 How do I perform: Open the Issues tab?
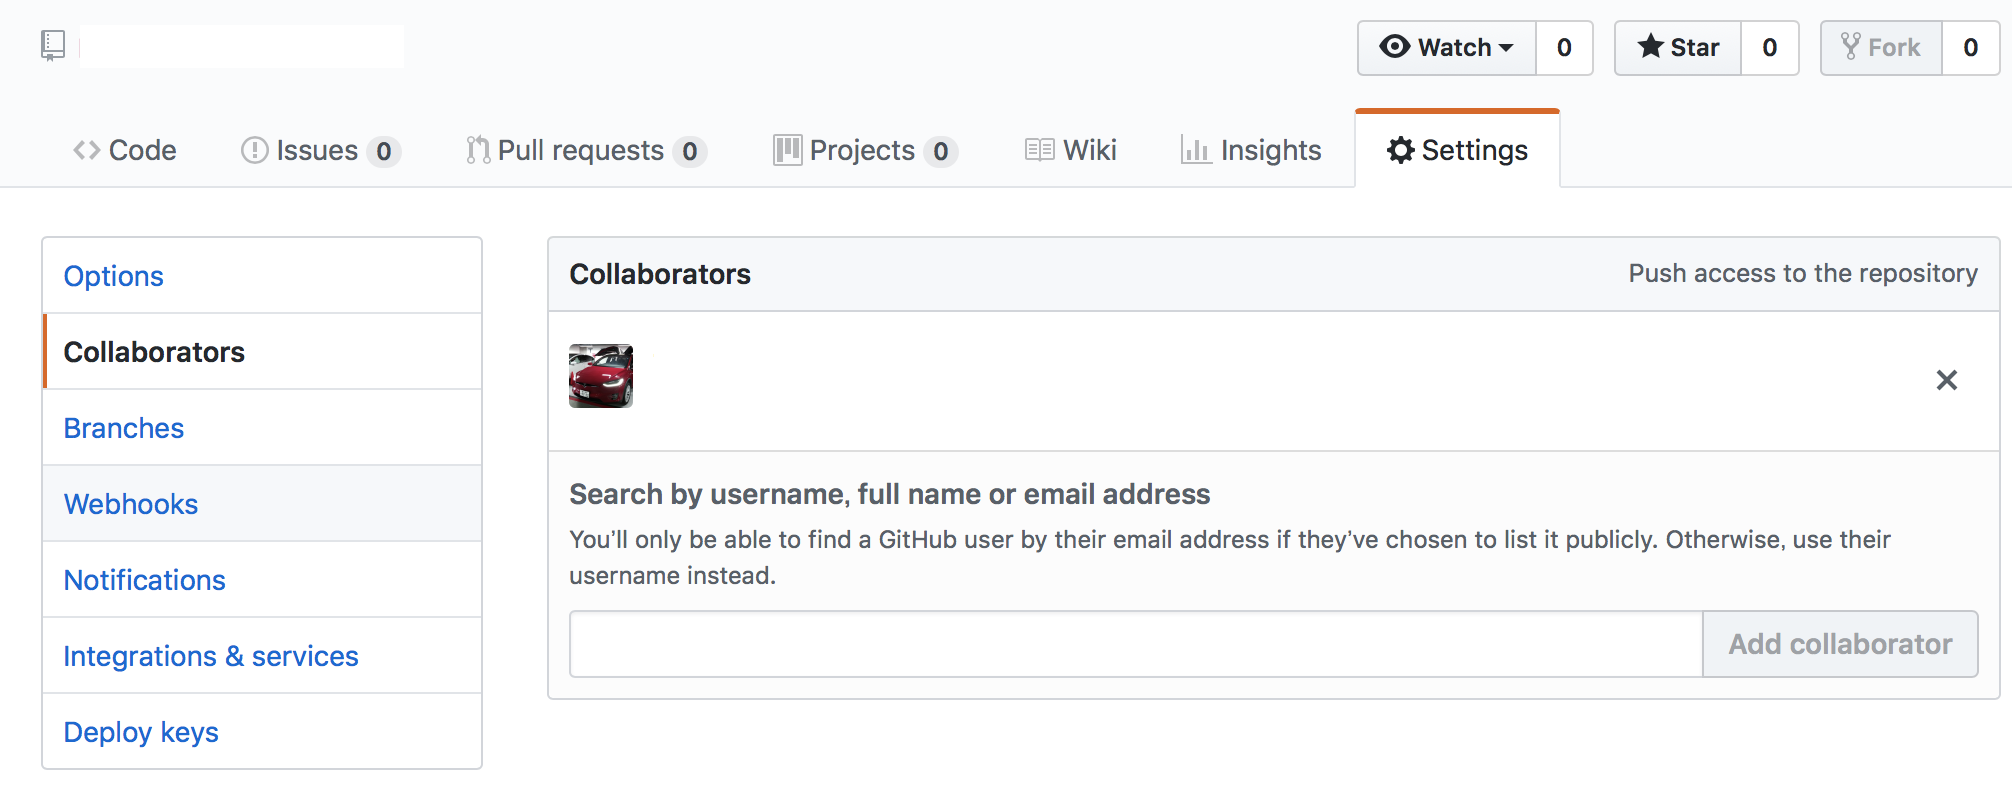click(320, 150)
